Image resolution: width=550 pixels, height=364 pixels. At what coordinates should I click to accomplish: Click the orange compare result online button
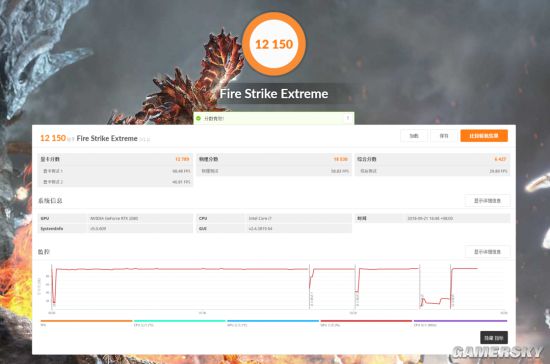pyautogui.click(x=484, y=136)
